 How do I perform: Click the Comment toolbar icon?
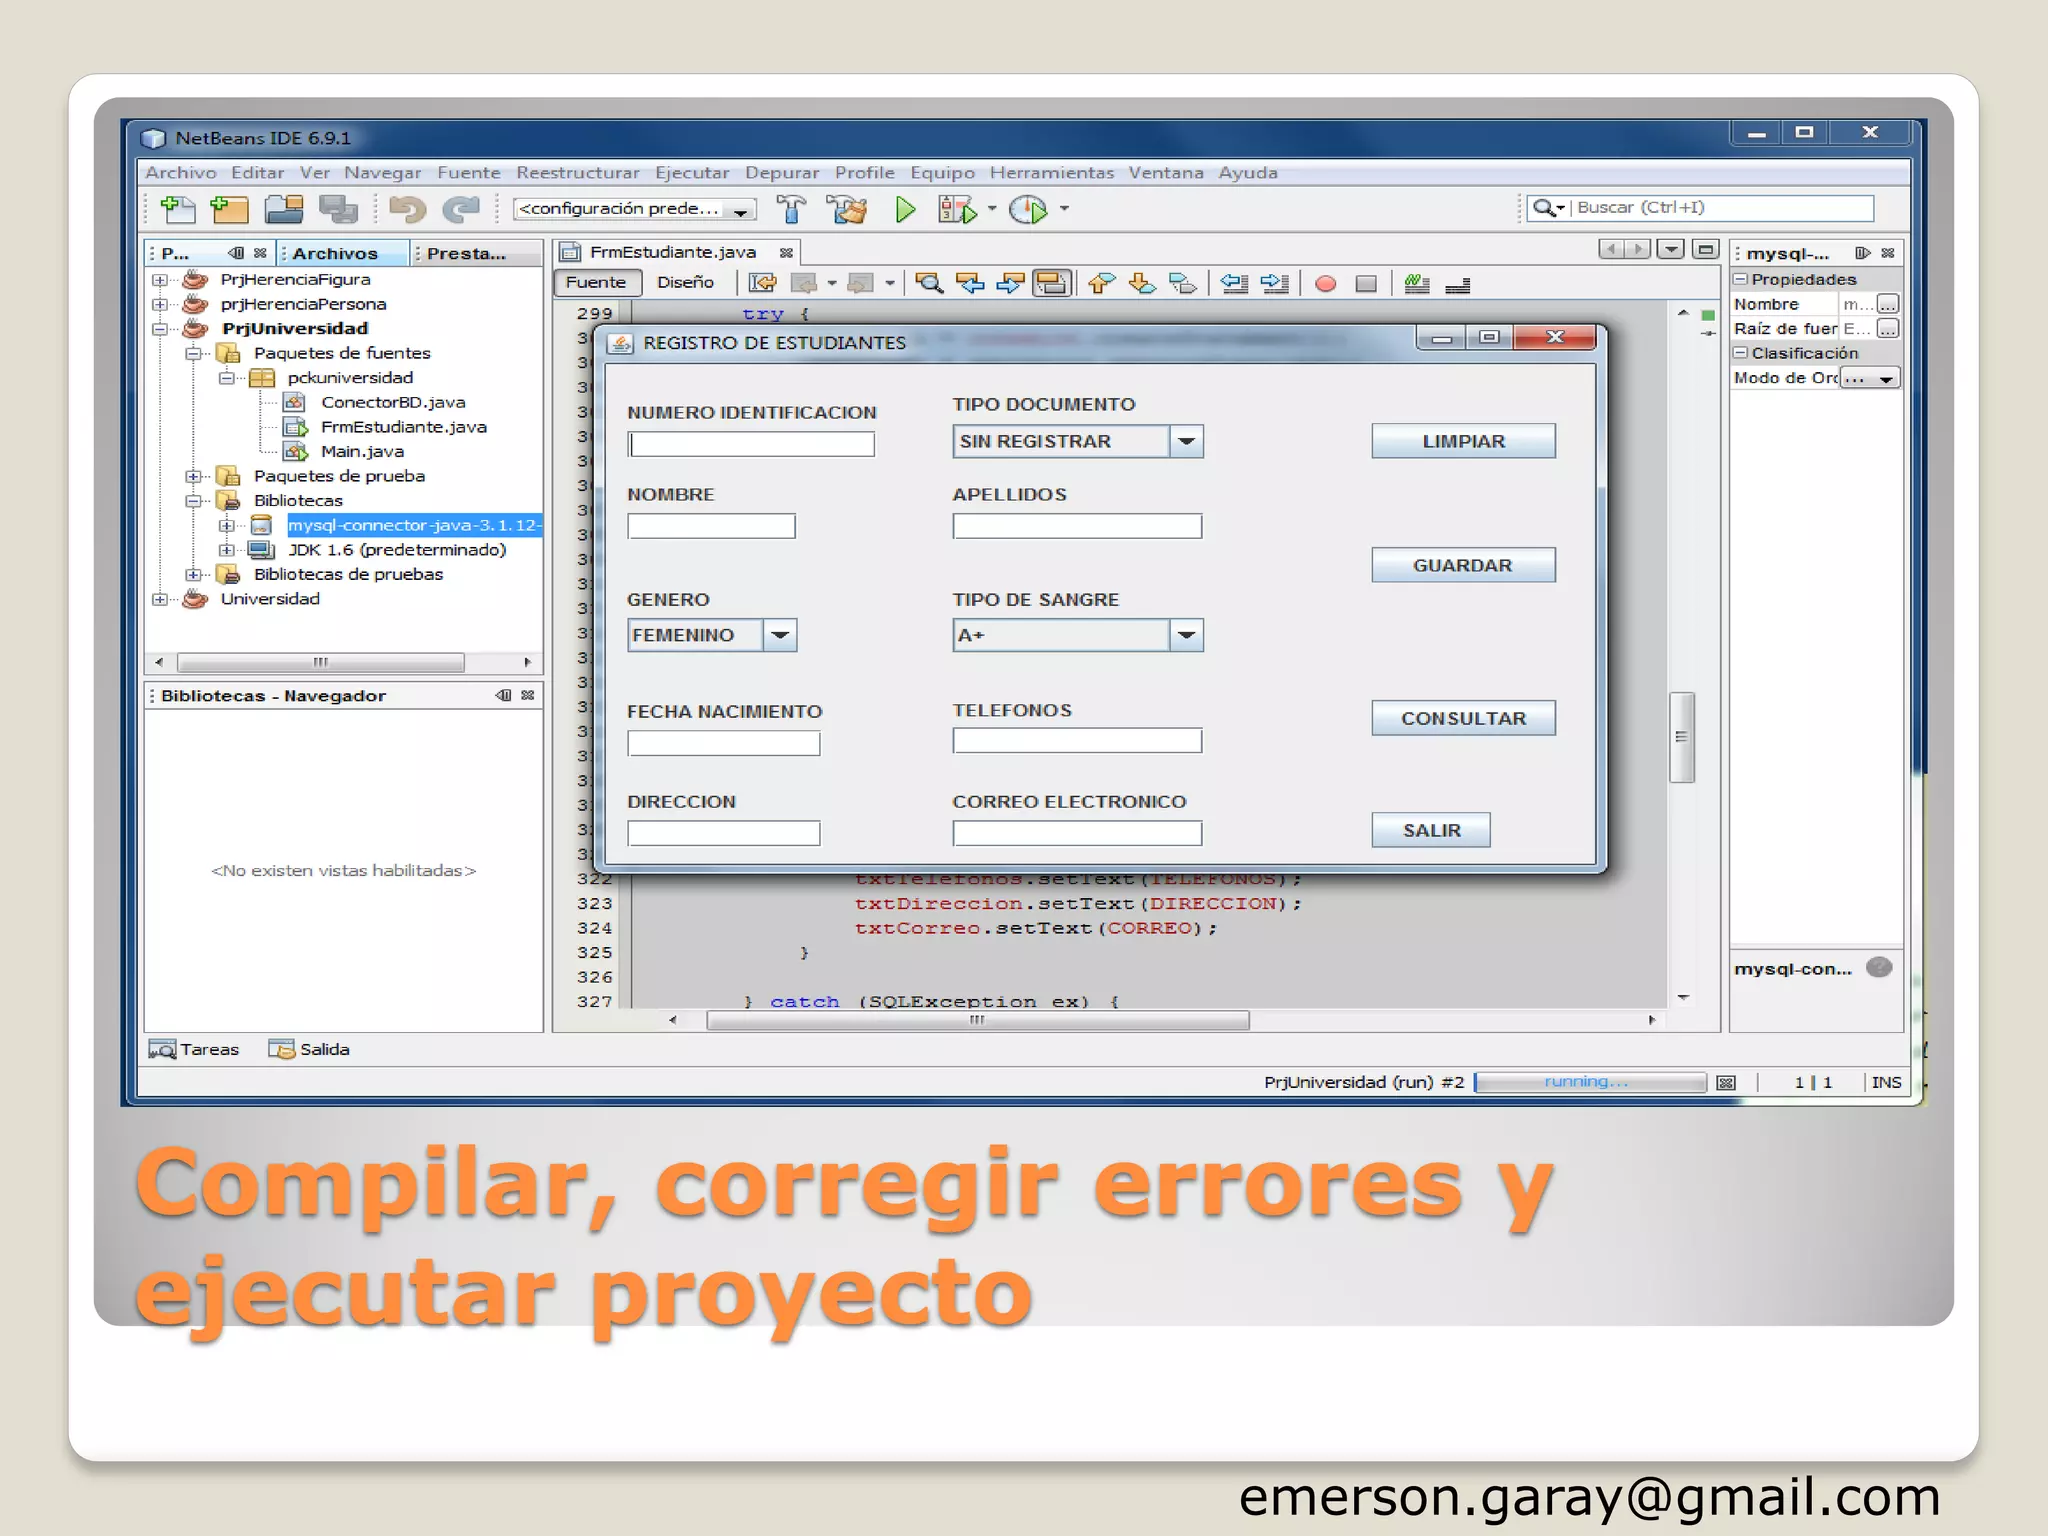[x=1416, y=283]
